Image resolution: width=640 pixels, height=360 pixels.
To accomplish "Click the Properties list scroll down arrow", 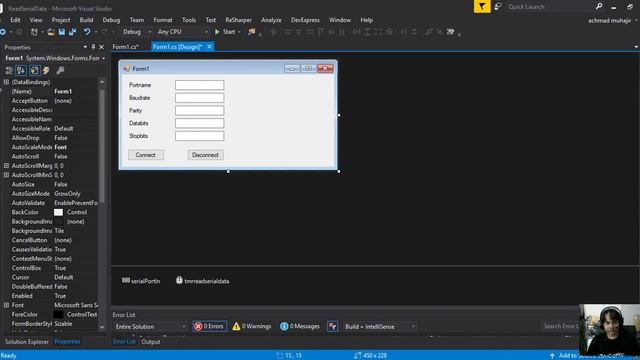I will [102, 327].
